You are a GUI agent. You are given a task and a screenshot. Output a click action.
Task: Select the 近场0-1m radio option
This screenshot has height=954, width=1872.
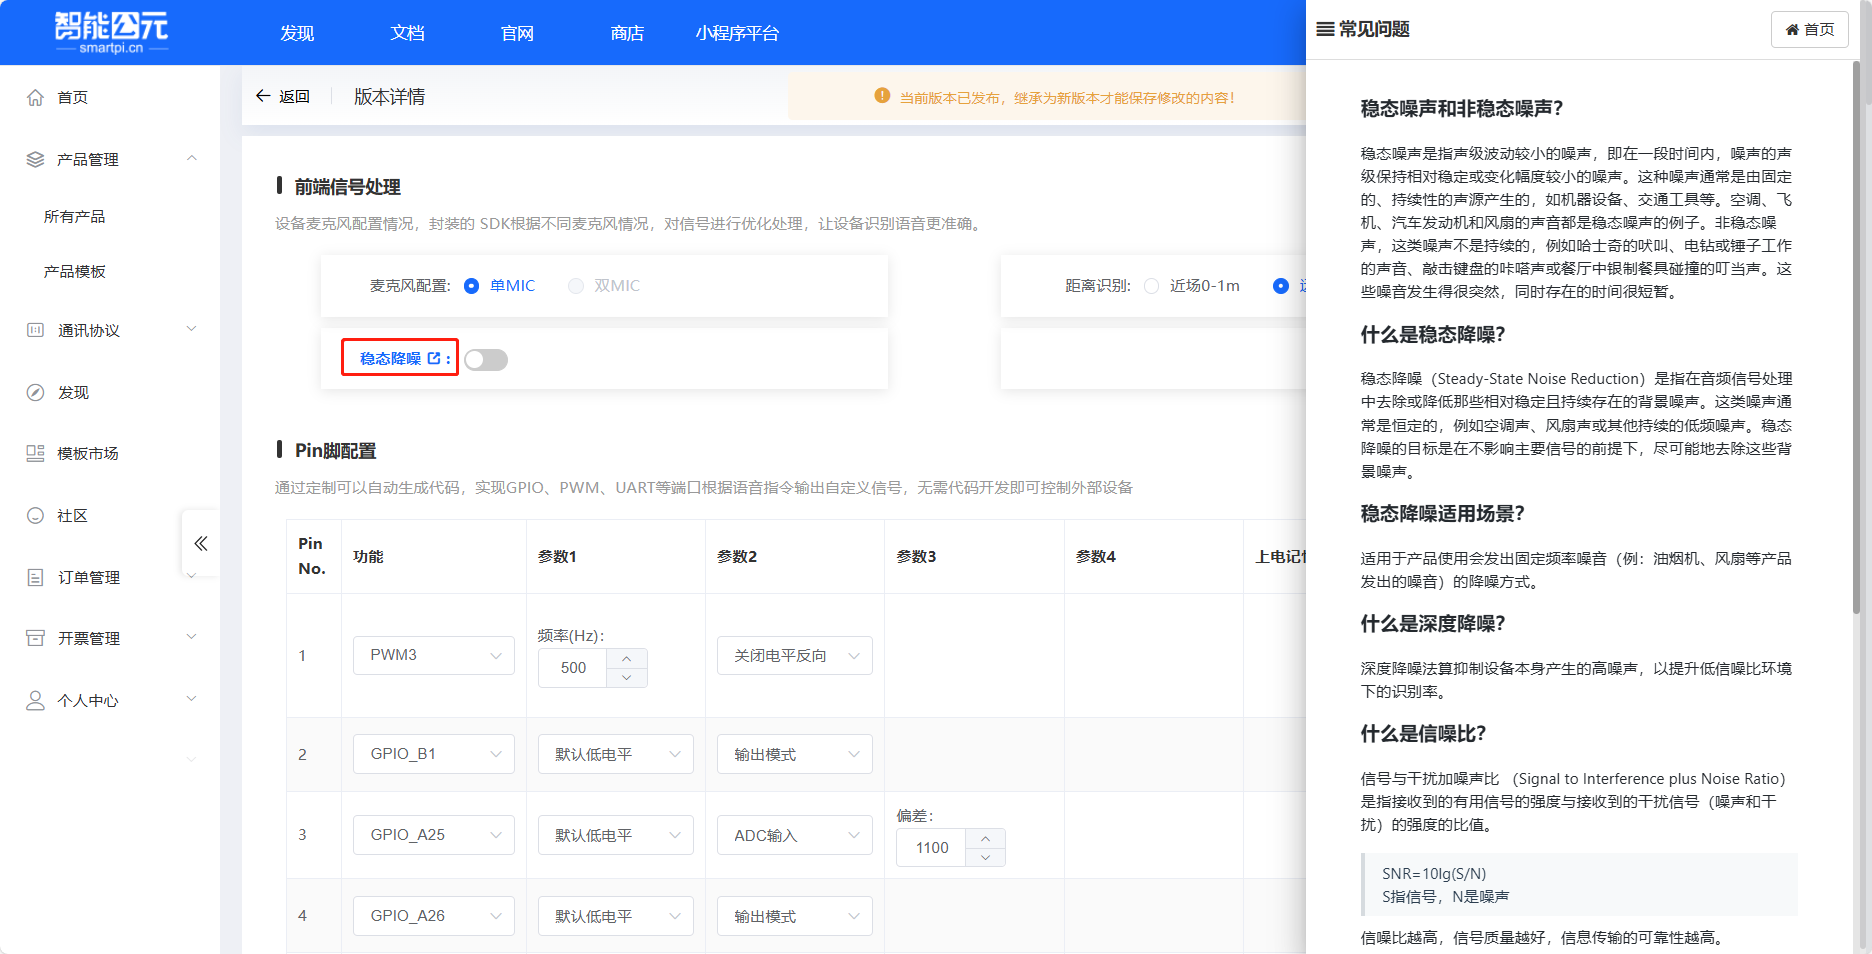click(x=1152, y=285)
